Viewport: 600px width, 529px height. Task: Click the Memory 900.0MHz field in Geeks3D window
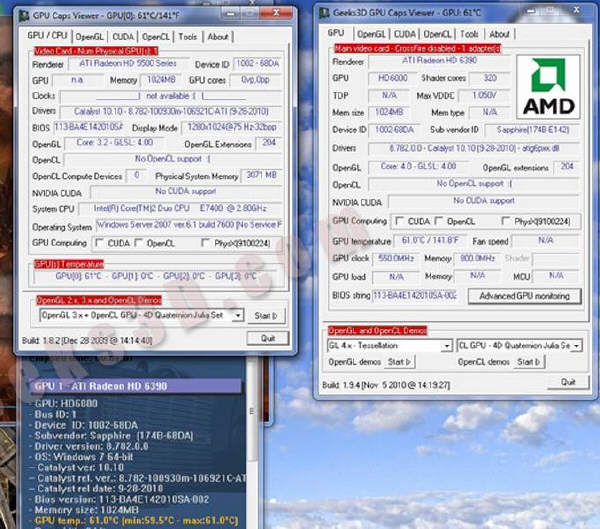[x=477, y=259]
